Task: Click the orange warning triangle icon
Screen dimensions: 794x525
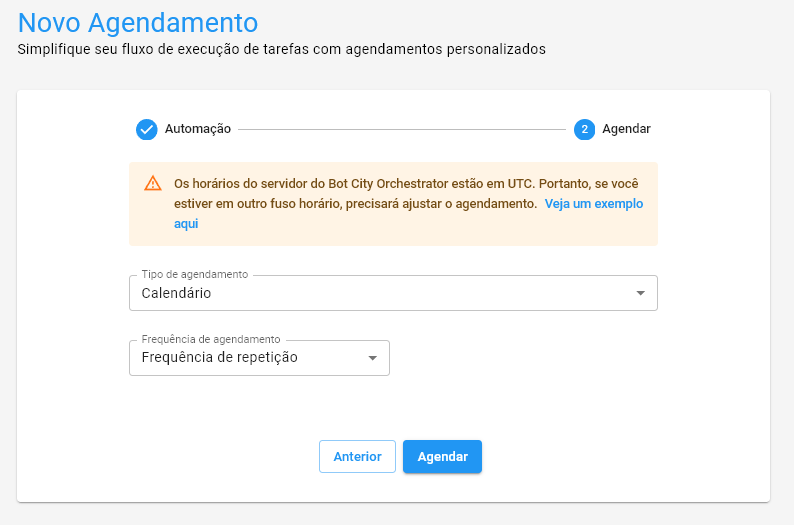Action: tap(152, 183)
